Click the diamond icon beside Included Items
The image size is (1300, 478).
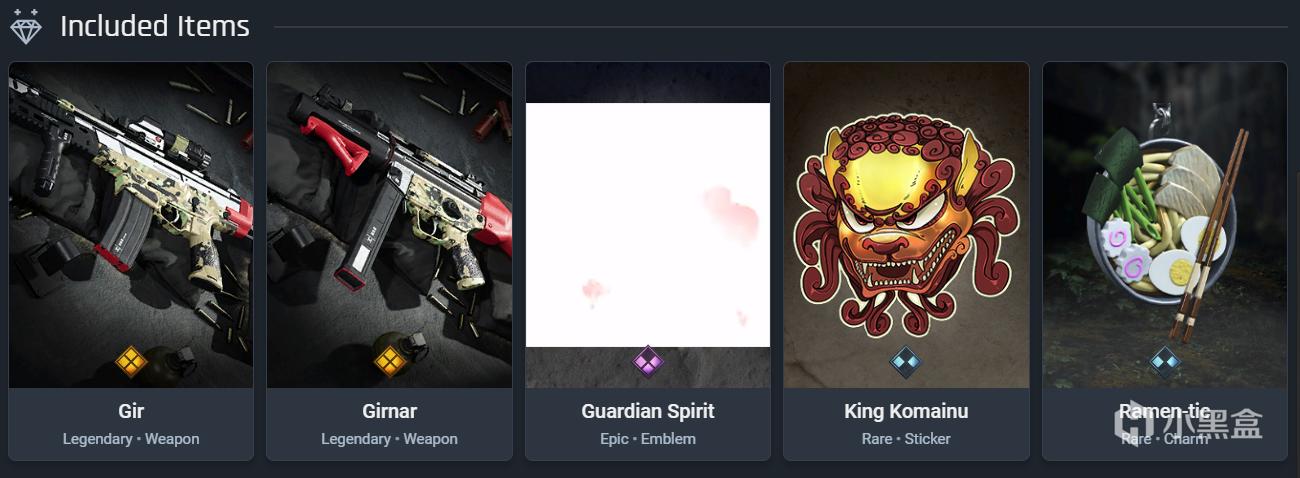[26, 26]
